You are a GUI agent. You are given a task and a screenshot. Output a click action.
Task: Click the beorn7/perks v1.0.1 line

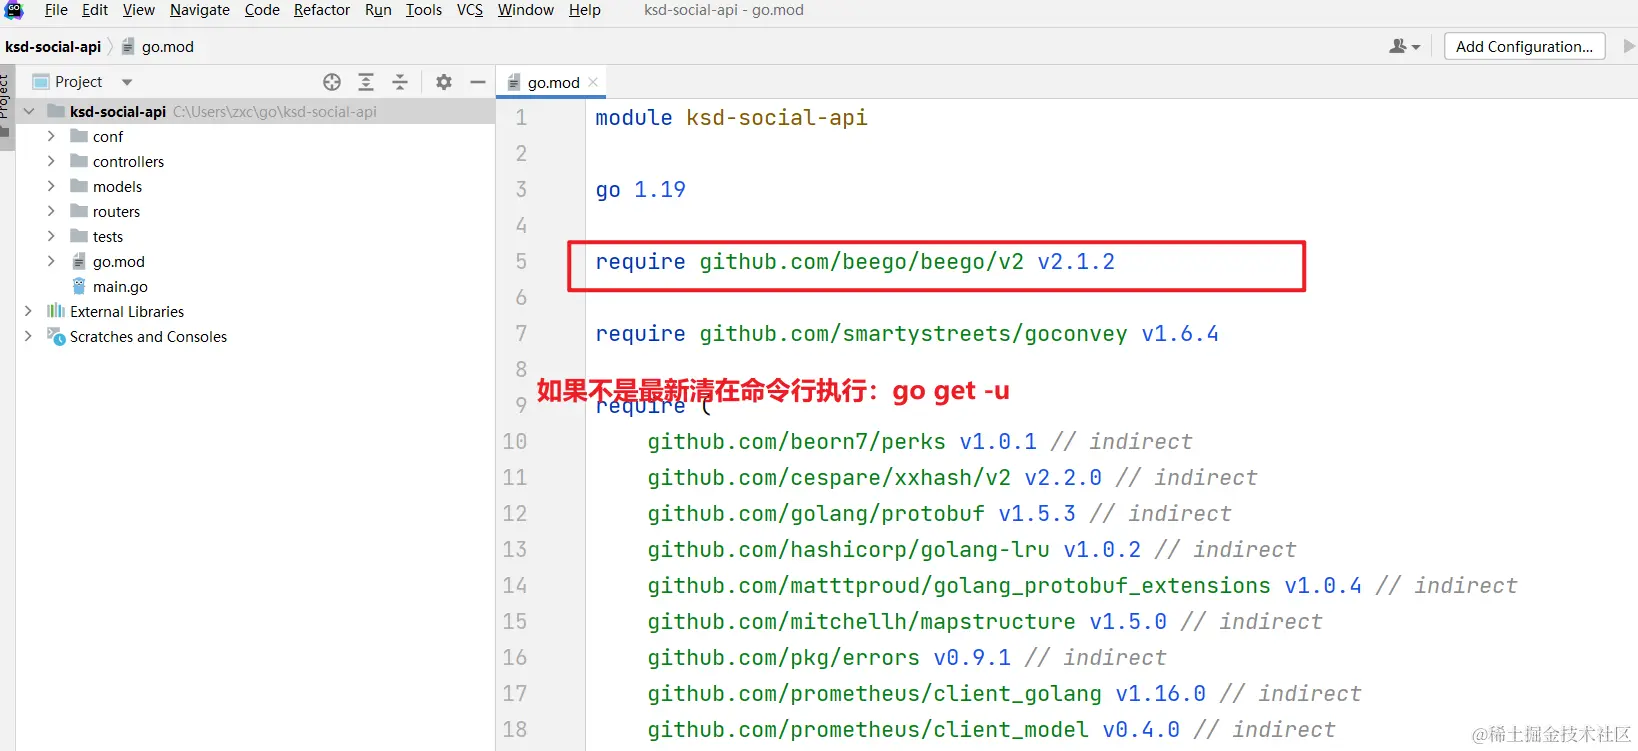point(920,441)
